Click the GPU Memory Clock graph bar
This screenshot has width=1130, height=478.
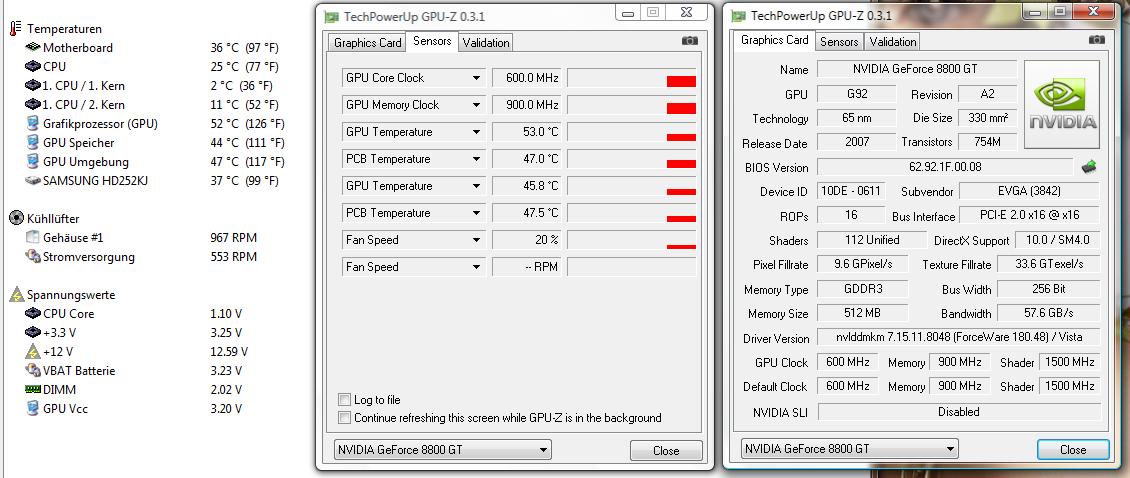681,108
